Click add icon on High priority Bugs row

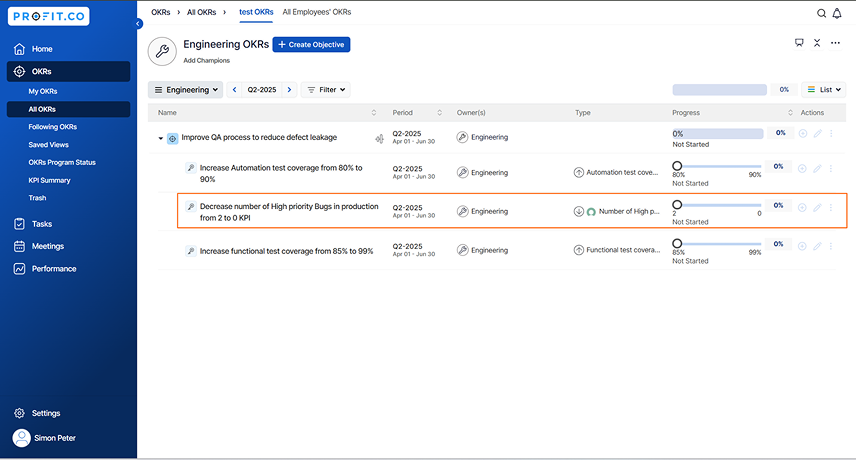click(802, 207)
